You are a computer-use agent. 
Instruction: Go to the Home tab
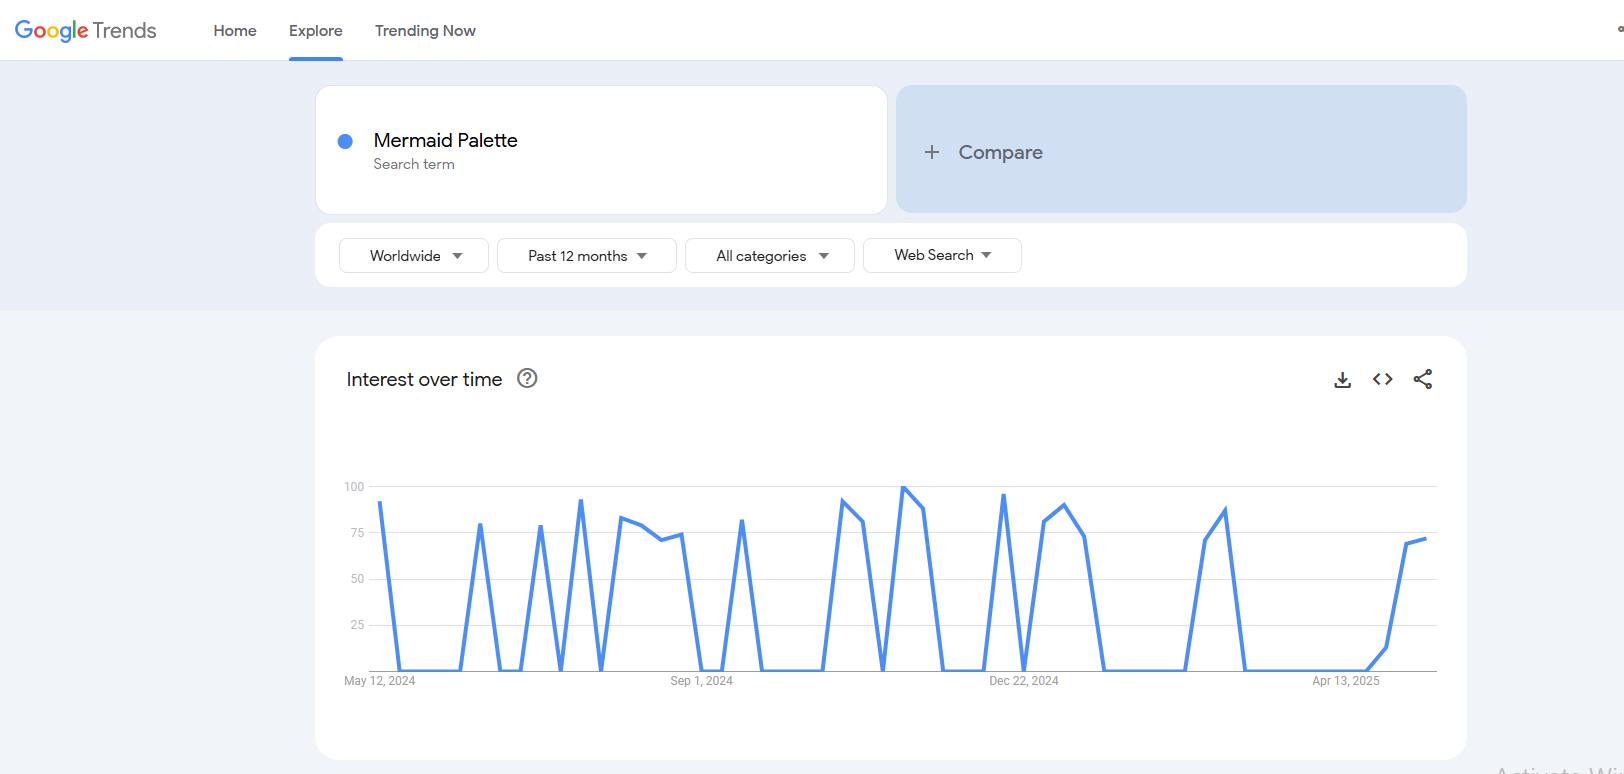(x=235, y=31)
